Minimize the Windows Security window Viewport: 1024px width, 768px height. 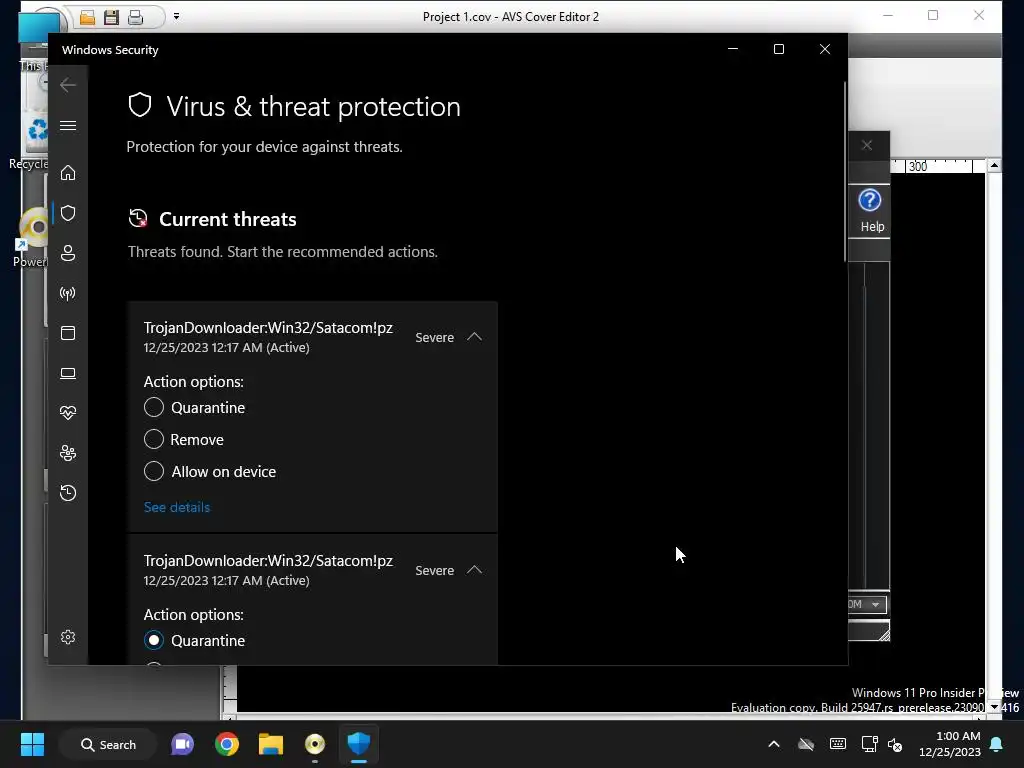(x=733, y=49)
